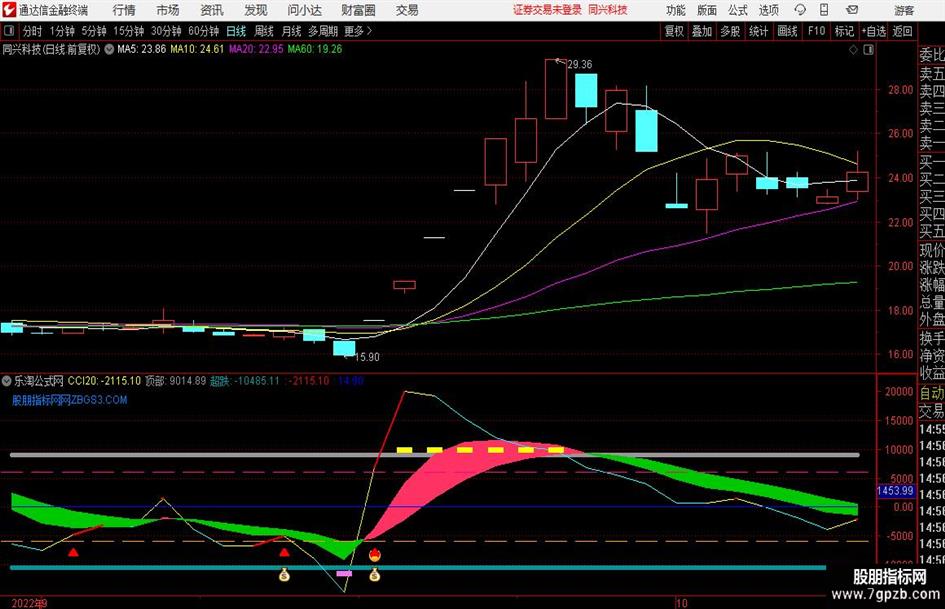Viewport: 945px width, 609px height.
Task: Click the Tongdaxin red logo icon
Action: (x=9, y=10)
